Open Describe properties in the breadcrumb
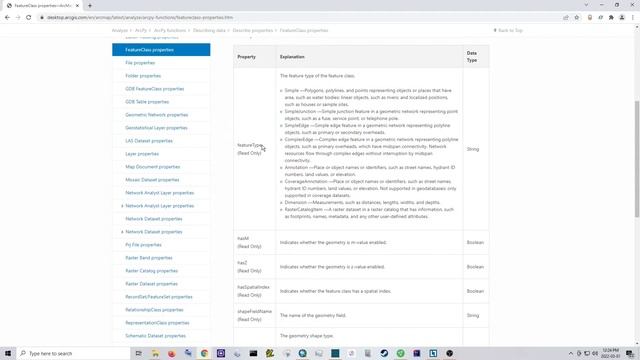Viewport: 640px width, 360px height. tap(253, 31)
